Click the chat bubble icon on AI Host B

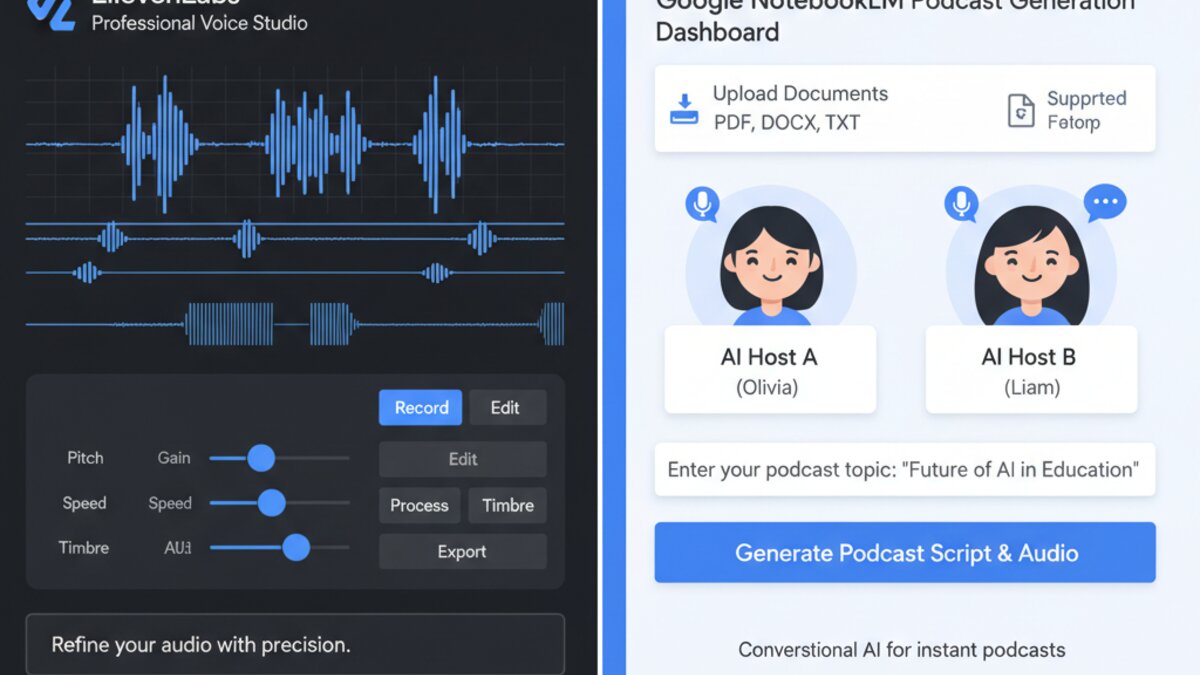point(1105,203)
